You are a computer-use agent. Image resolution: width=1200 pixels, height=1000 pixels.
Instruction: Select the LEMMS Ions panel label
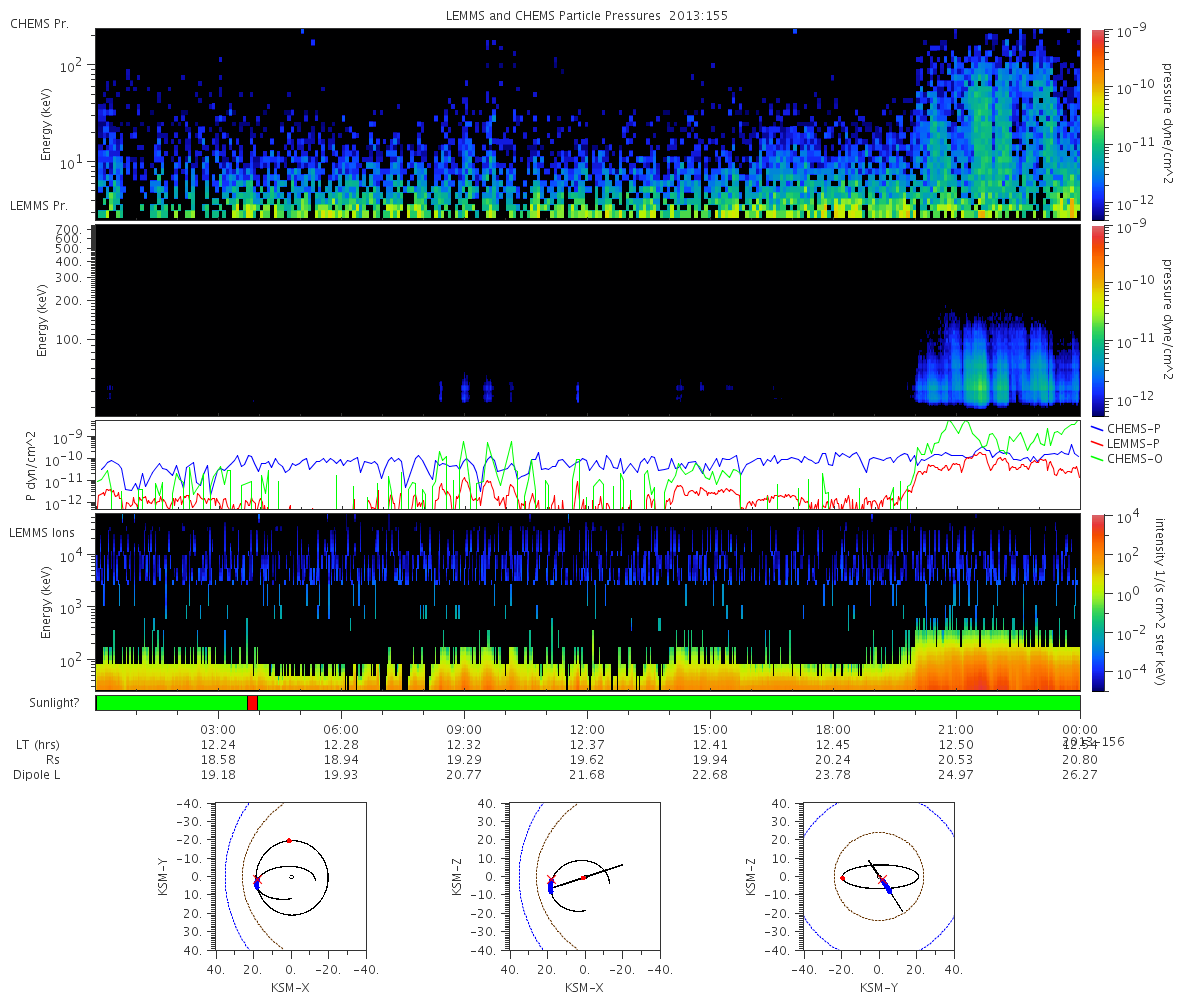42,533
